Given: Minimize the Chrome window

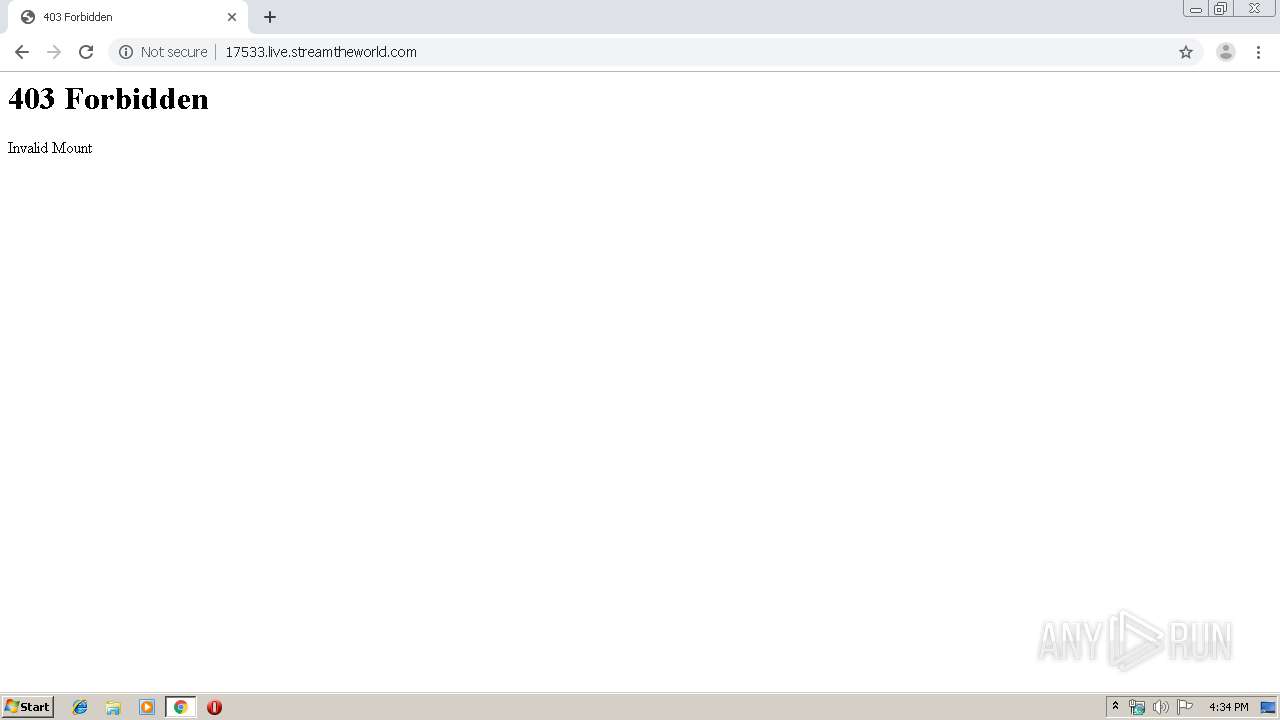Looking at the screenshot, I should [x=1195, y=9].
